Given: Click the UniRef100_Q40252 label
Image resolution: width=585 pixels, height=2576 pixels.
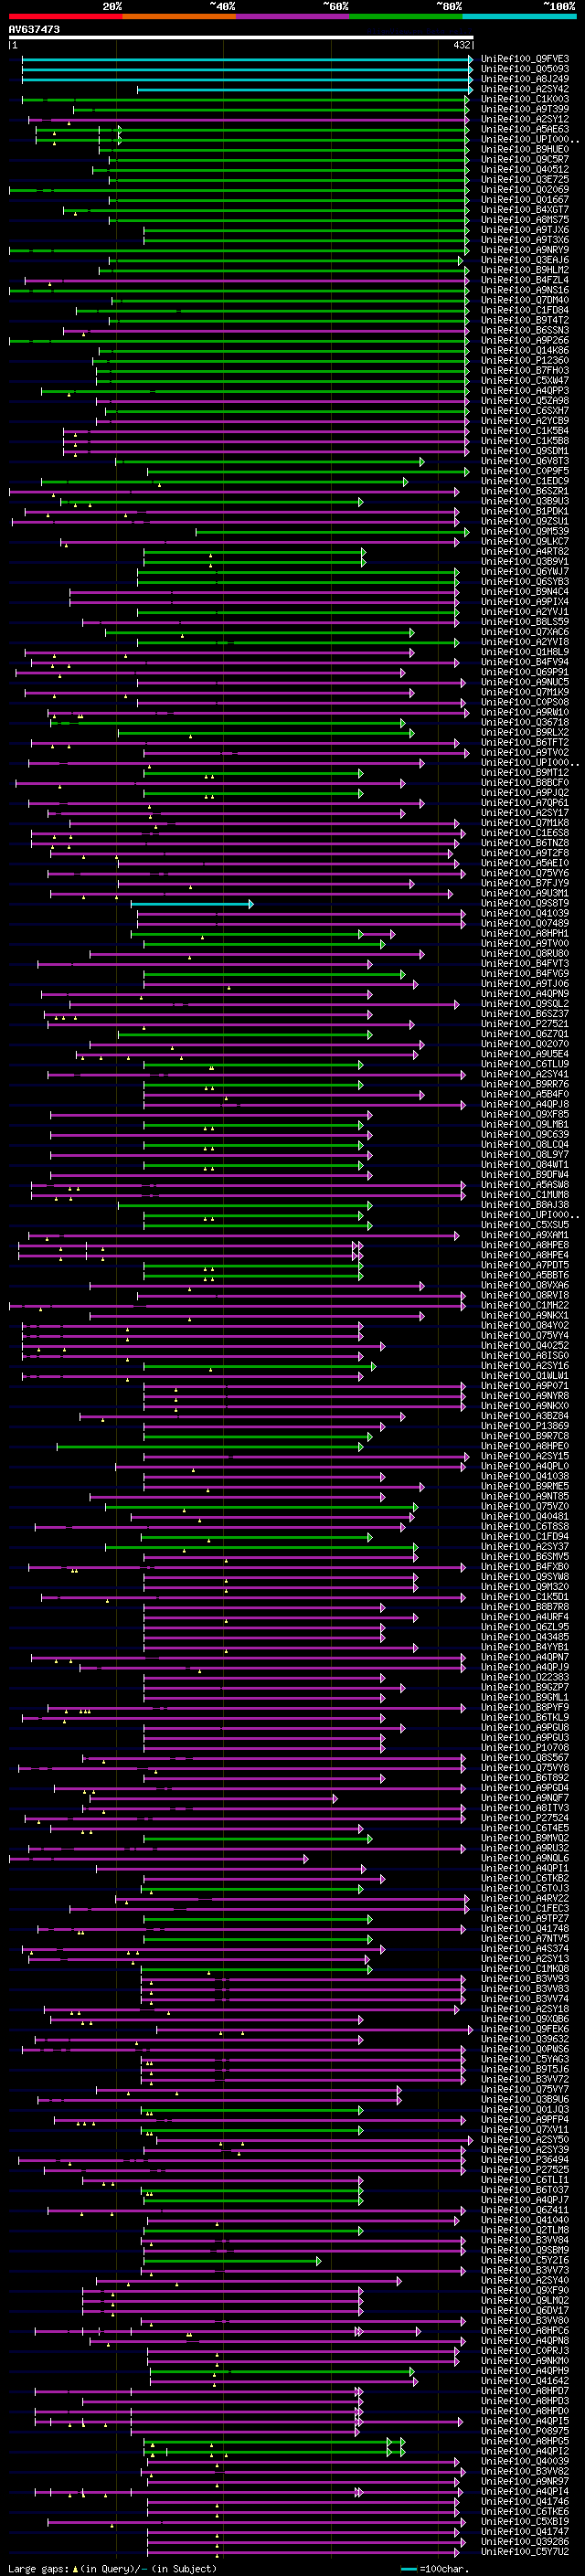Looking at the screenshot, I should point(525,1345).
